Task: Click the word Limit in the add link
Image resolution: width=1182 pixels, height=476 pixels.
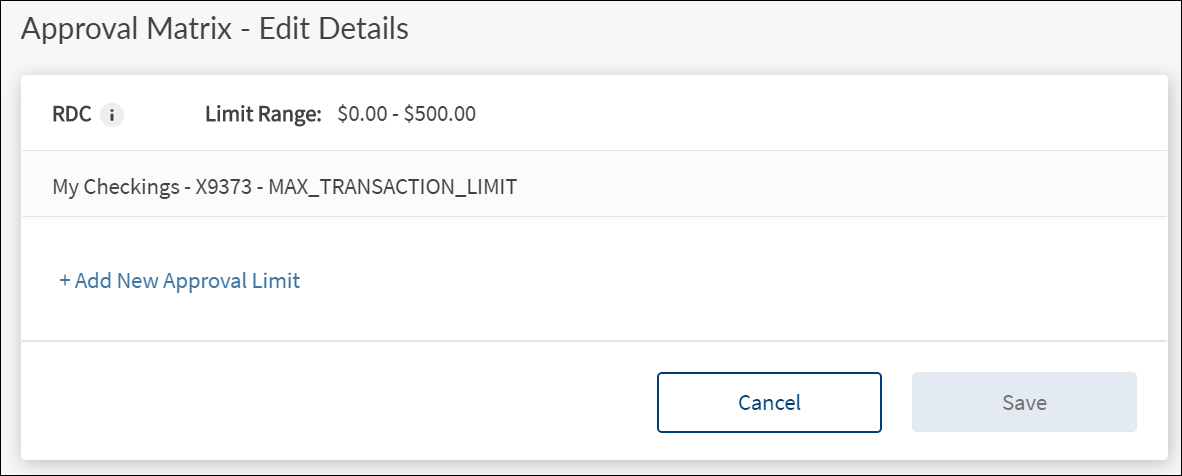Action: tap(277, 281)
